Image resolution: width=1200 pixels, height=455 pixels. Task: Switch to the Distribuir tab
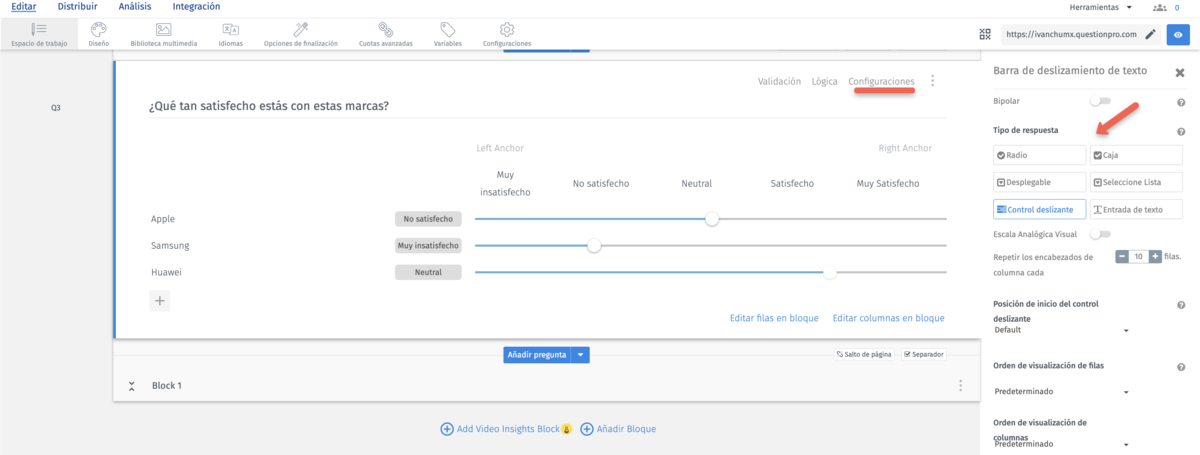[77, 7]
